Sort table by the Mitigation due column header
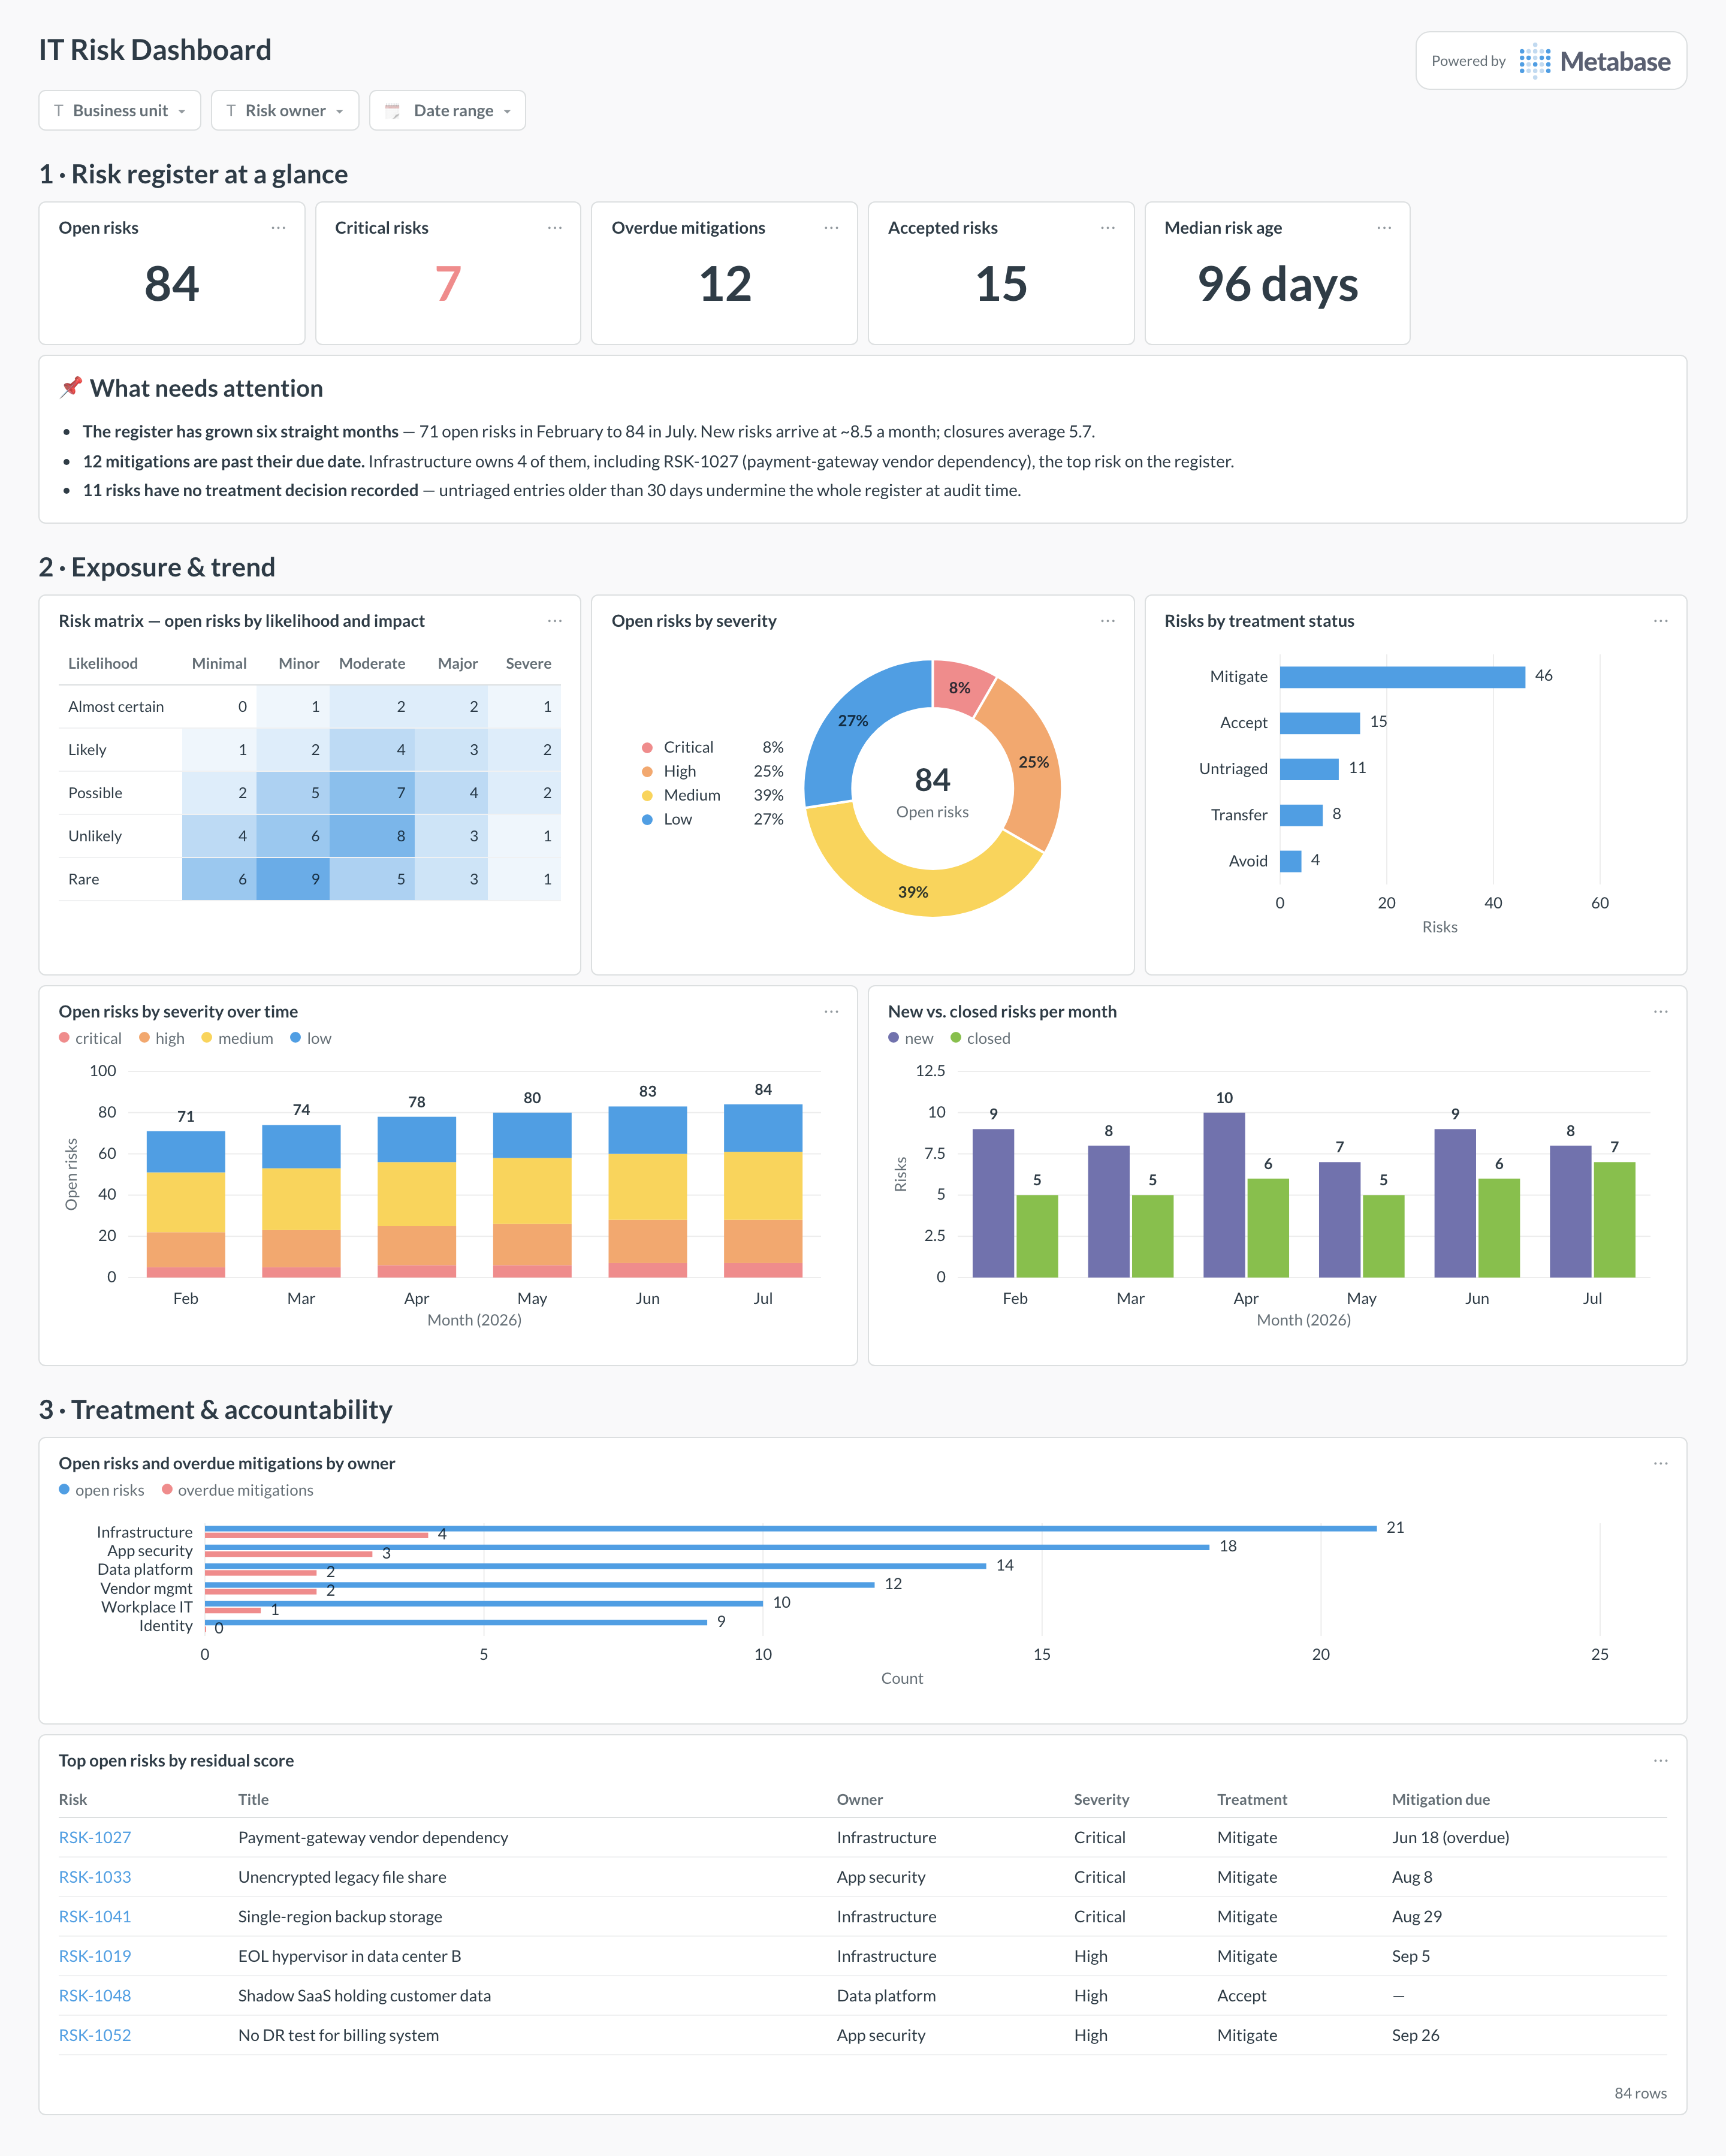 (x=1441, y=1800)
